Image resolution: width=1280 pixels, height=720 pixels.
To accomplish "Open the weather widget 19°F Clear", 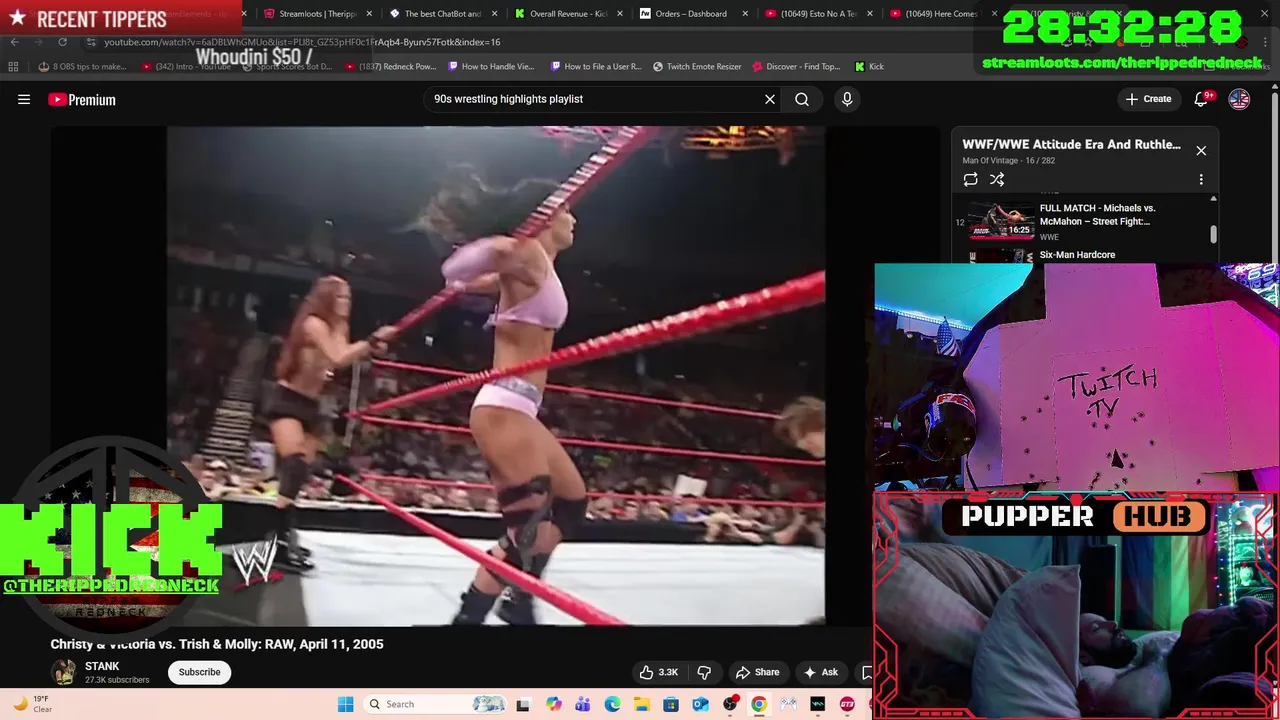I will [32, 704].
